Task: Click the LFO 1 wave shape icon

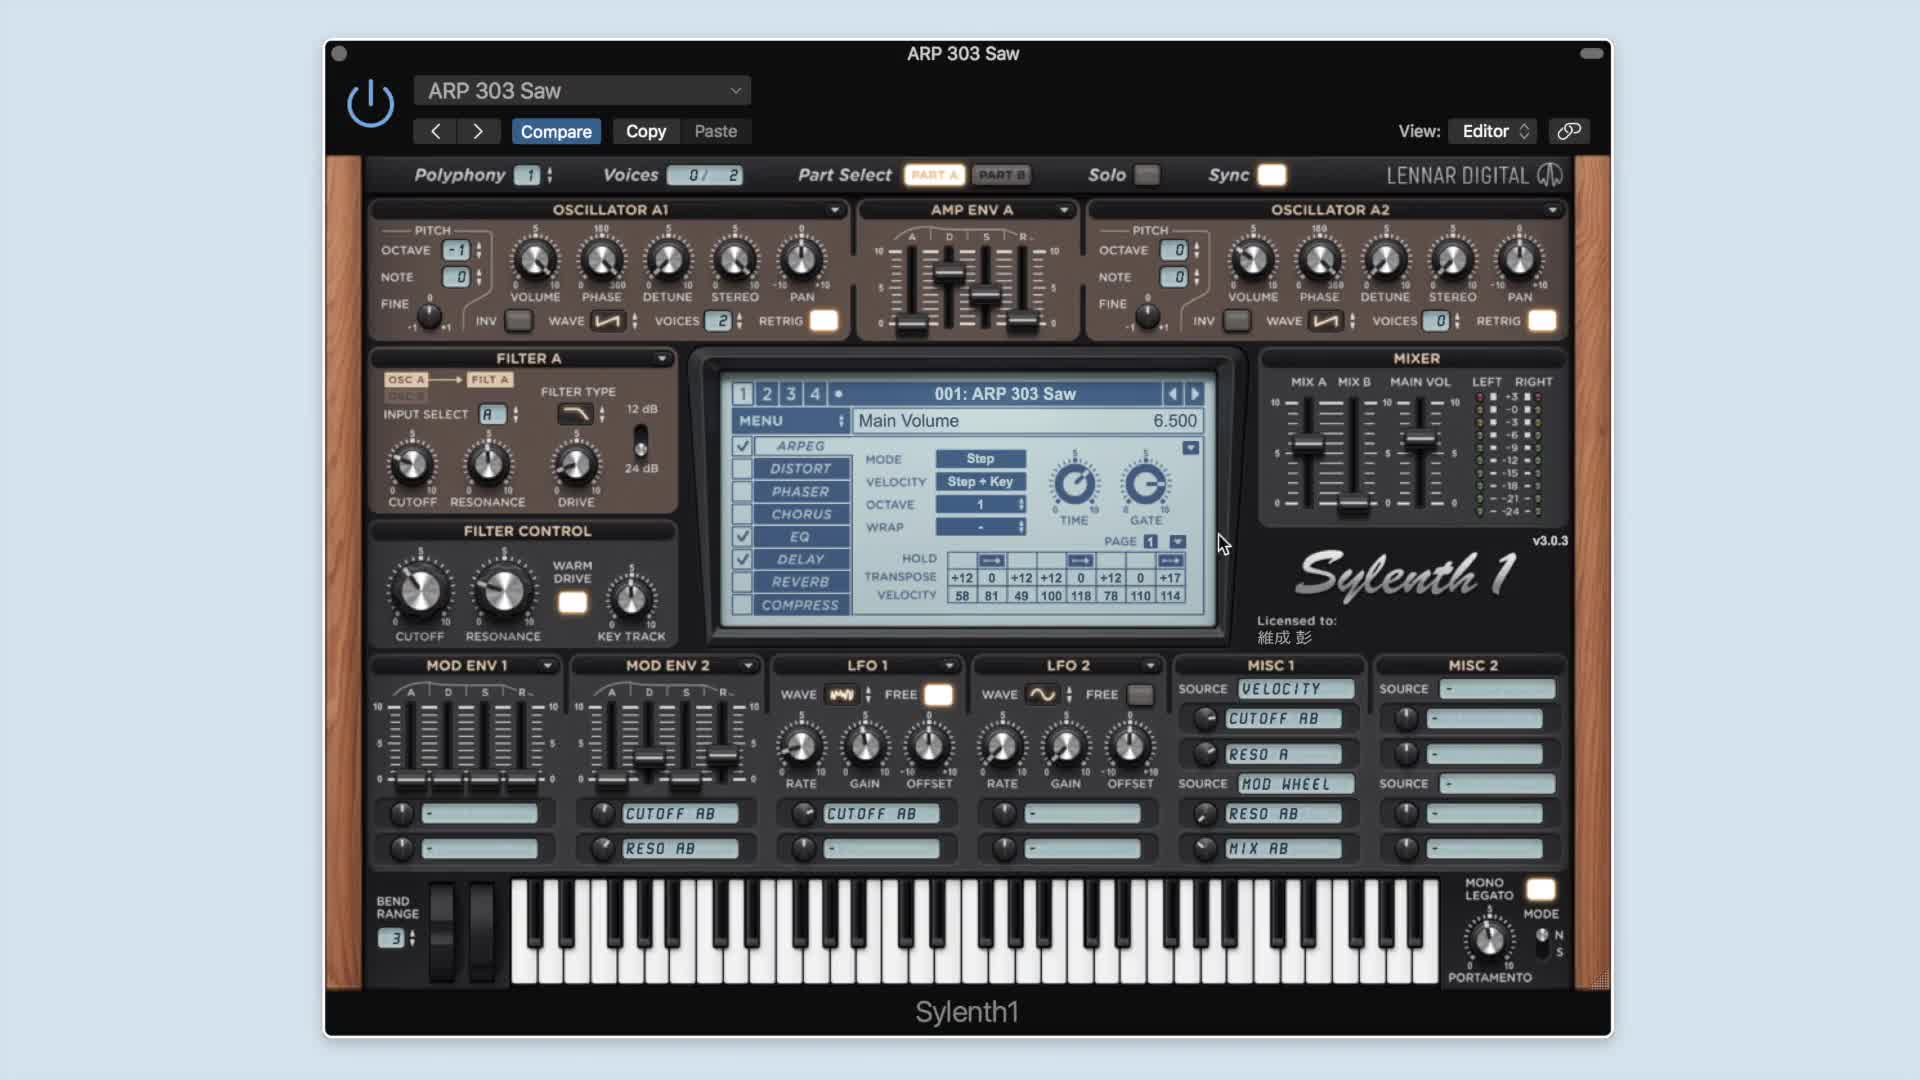Action: click(x=841, y=695)
